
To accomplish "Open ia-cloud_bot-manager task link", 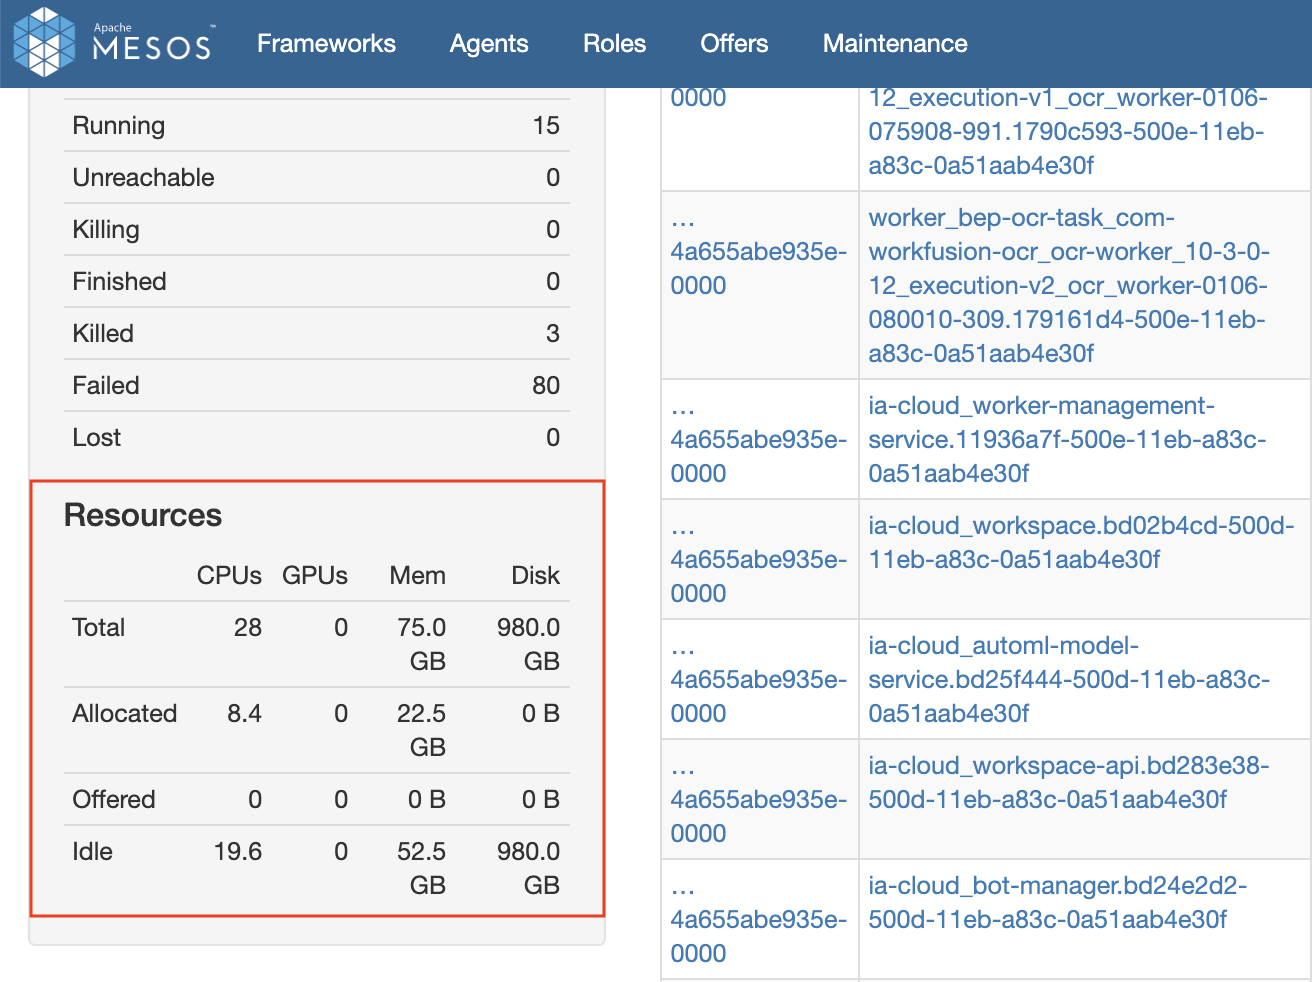I will [1057, 902].
